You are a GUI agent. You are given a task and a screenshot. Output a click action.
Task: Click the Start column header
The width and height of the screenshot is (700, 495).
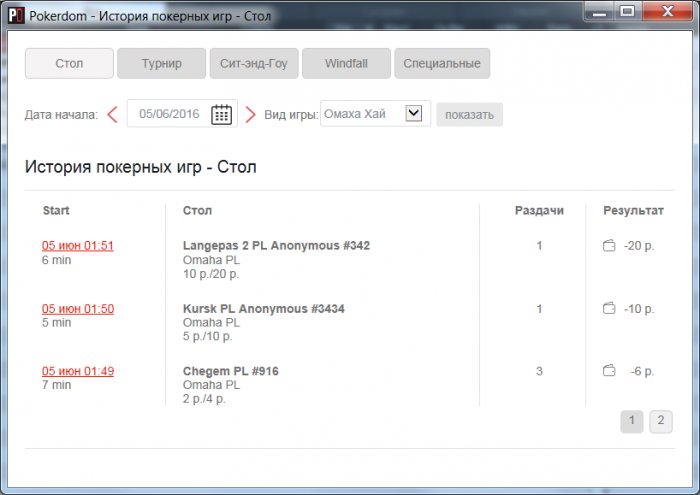(x=56, y=210)
